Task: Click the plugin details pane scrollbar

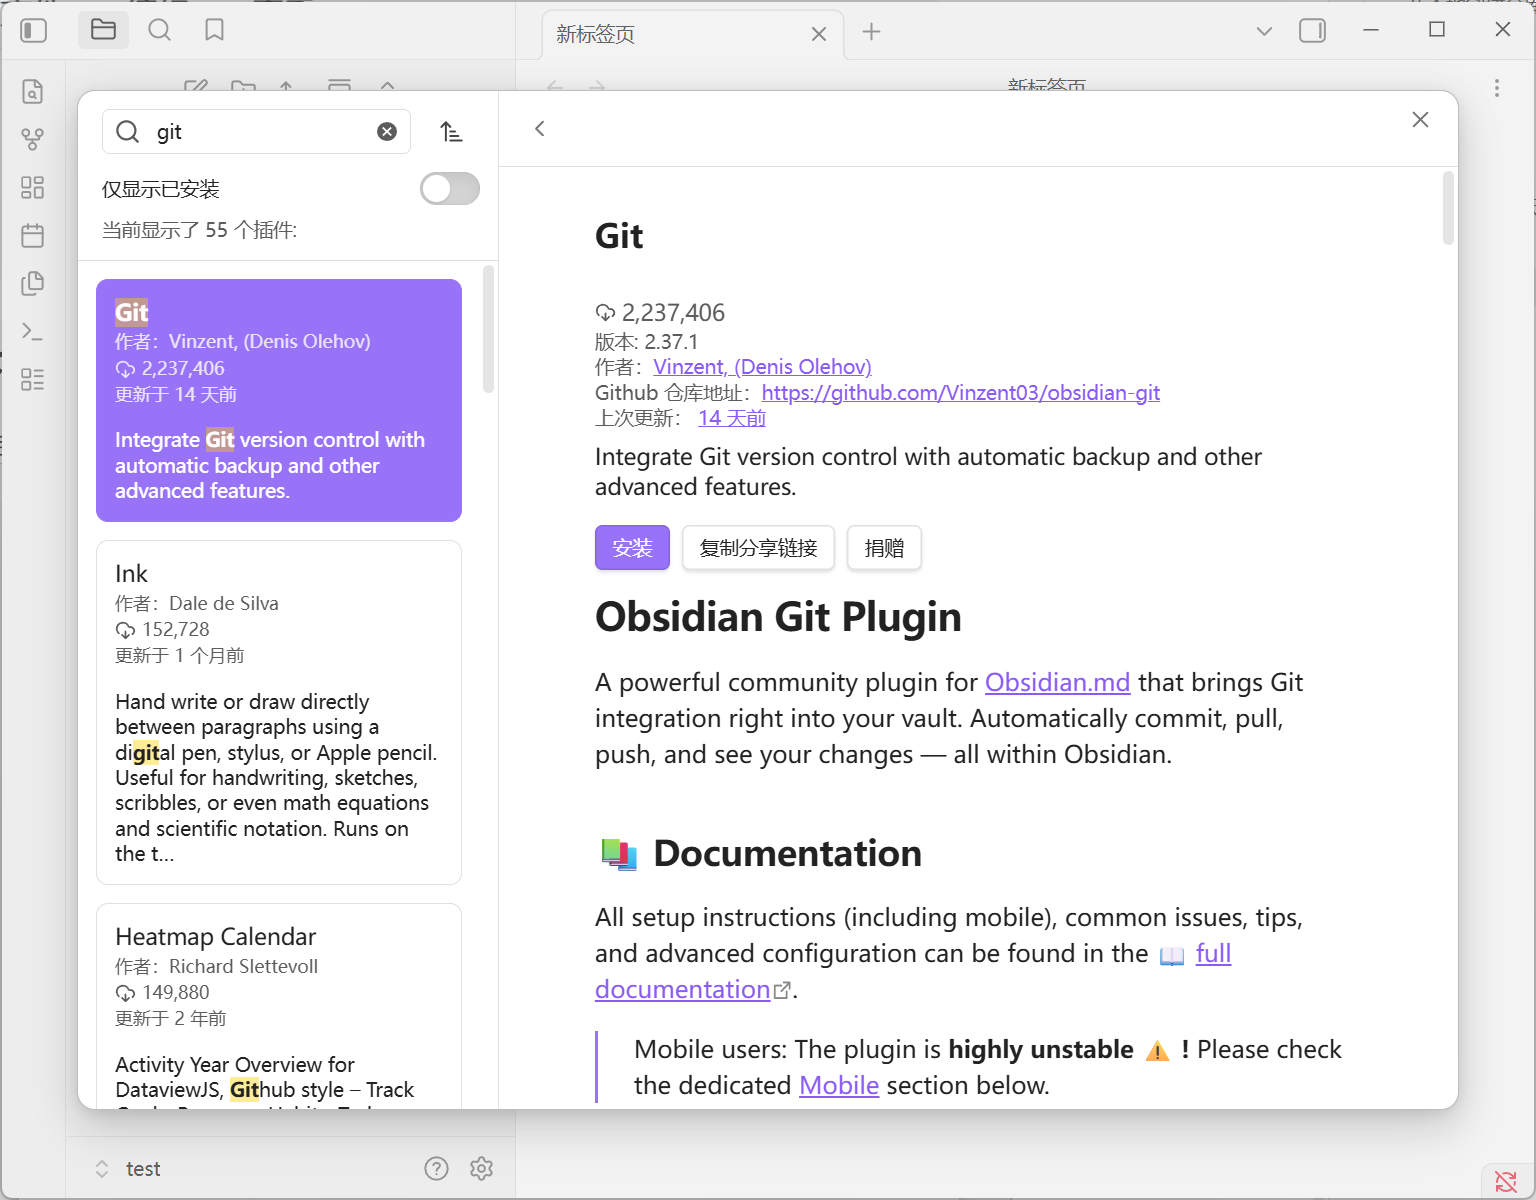Action: (1448, 208)
